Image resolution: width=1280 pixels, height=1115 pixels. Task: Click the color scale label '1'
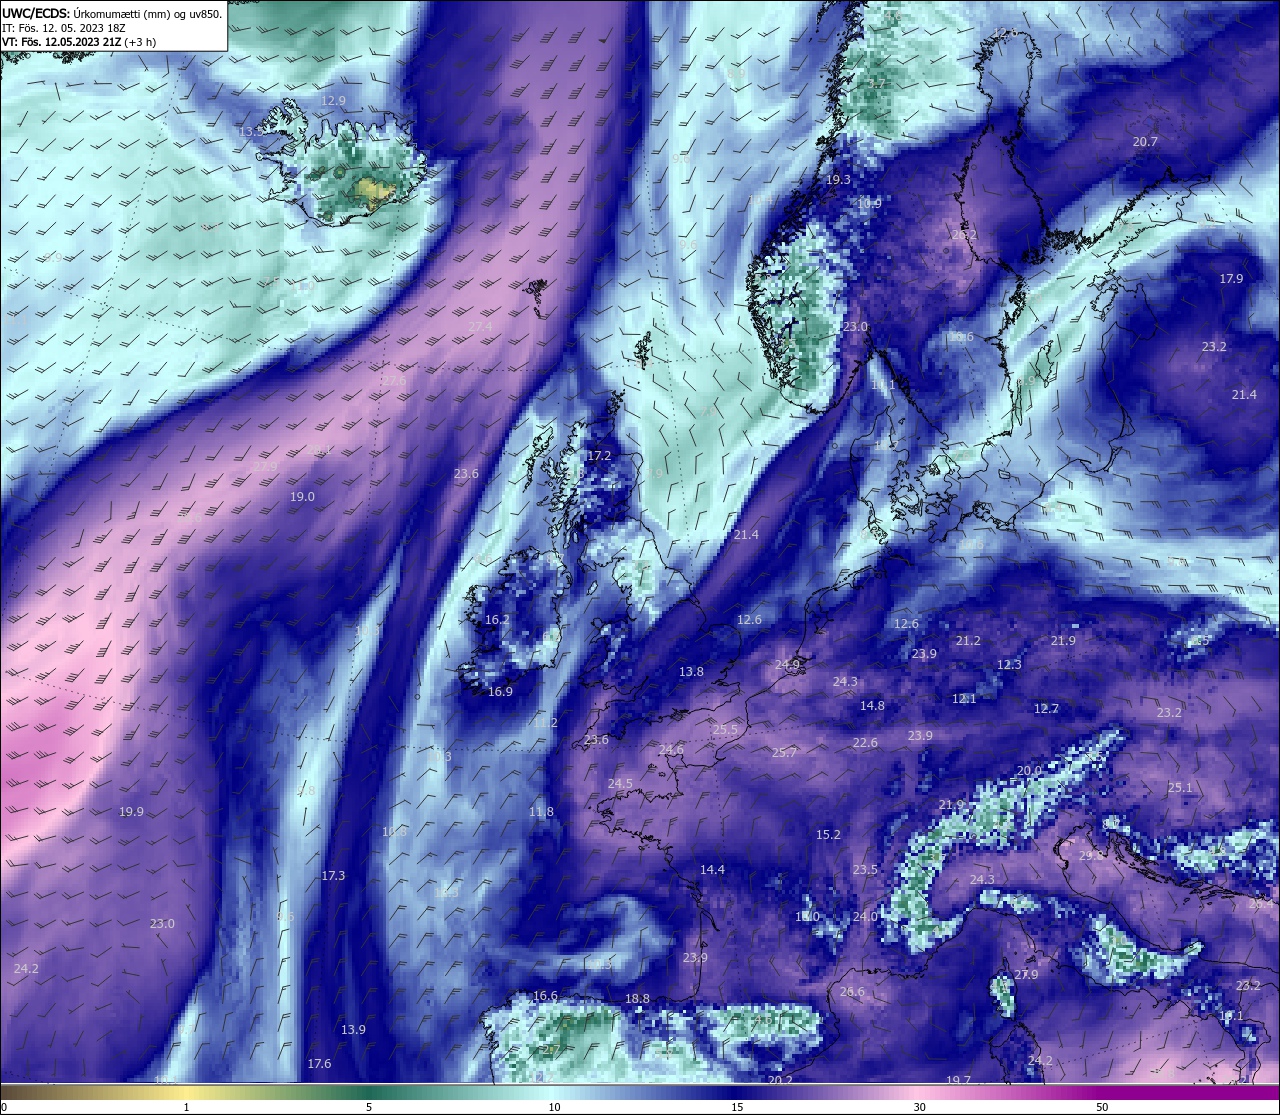pyautogui.click(x=187, y=1107)
